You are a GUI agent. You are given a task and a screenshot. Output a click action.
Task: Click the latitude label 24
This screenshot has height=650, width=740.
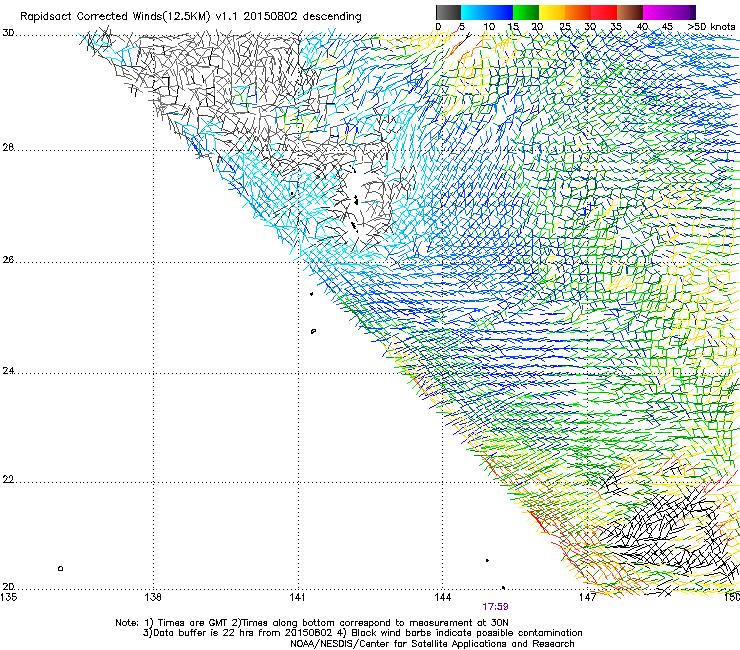tap(8, 371)
